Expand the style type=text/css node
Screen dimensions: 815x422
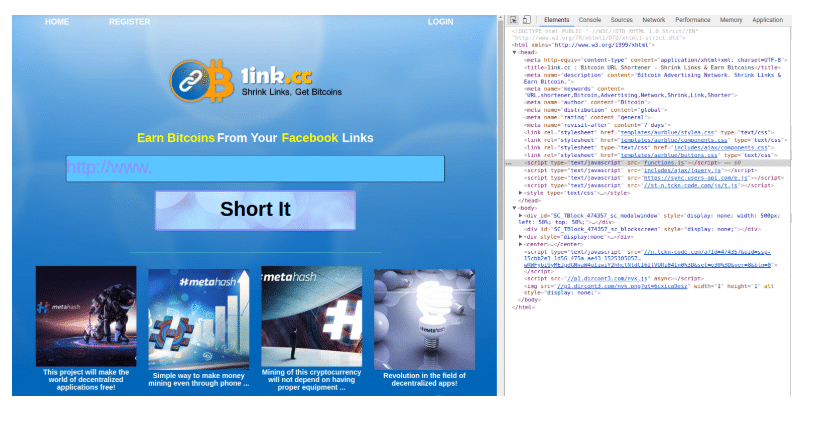521,193
